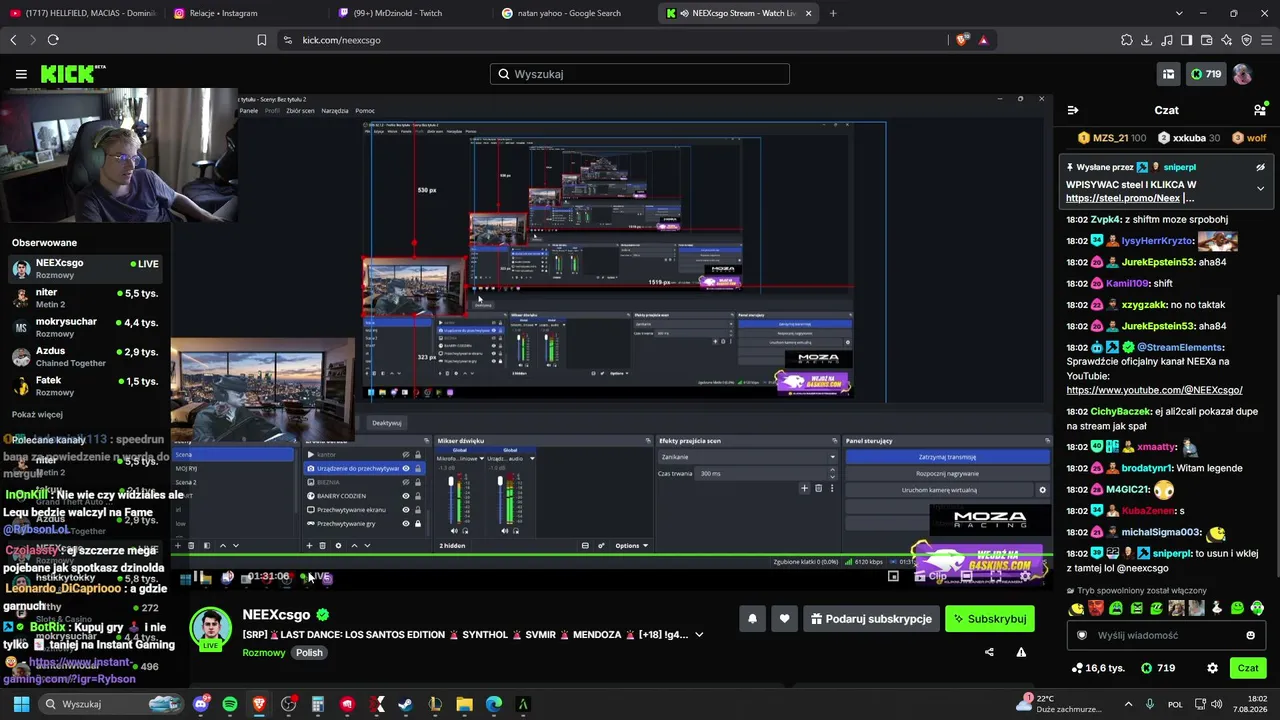1280x720 pixels.
Task: Click the browser back arrow
Action: 13,40
